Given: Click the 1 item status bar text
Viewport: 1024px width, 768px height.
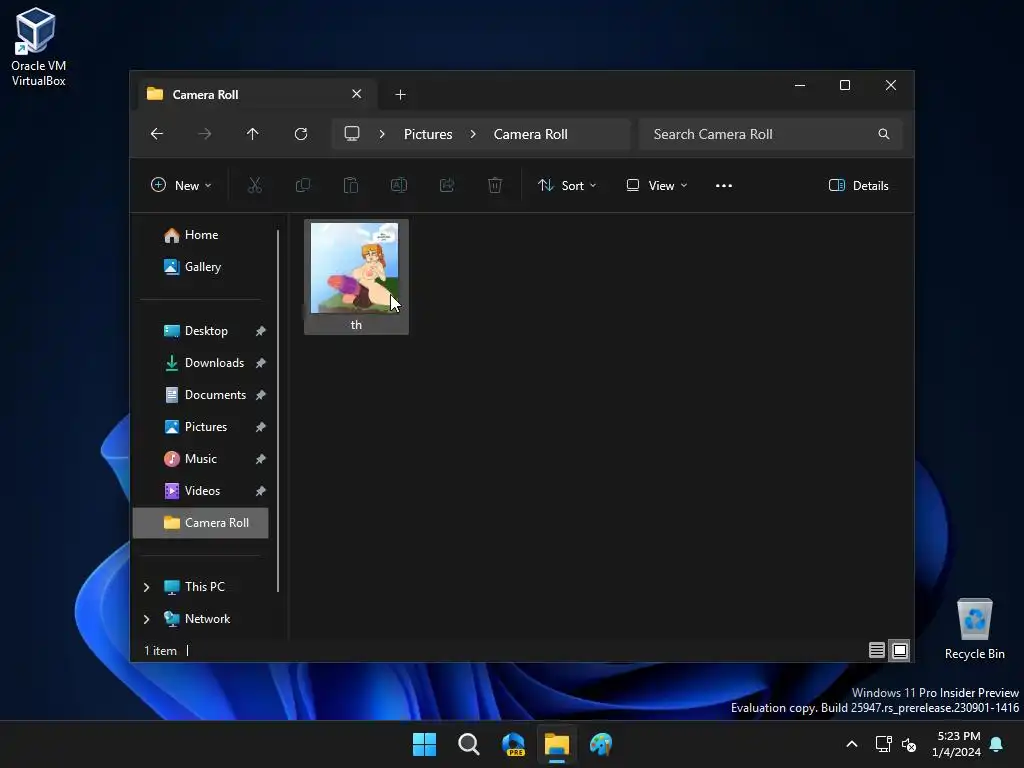Looking at the screenshot, I should point(160,651).
